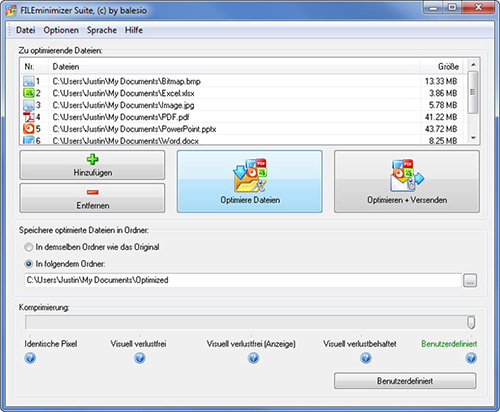
Task: Click the image file icon in row 3
Action: click(29, 105)
